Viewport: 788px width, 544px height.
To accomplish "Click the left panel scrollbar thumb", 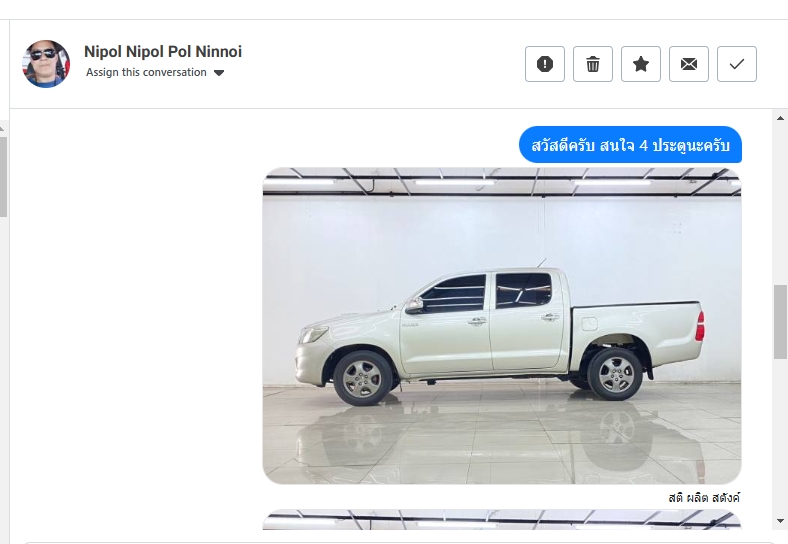I will pos(3,176).
